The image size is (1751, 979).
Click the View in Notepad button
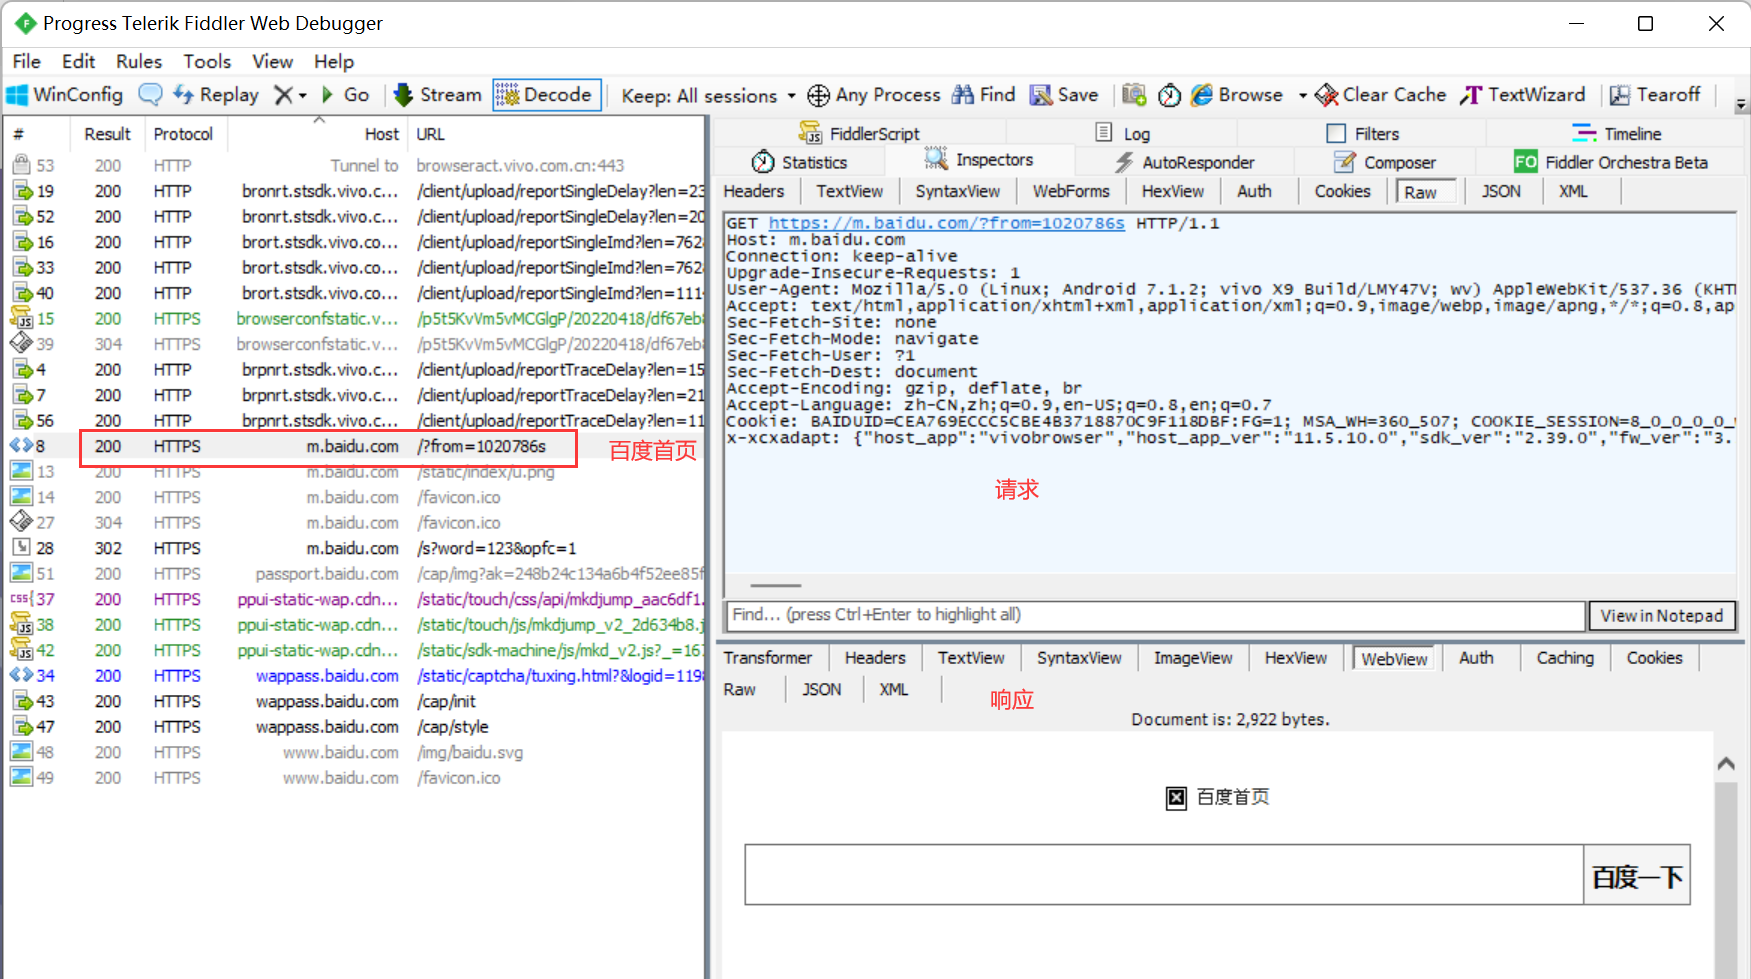1661,616
